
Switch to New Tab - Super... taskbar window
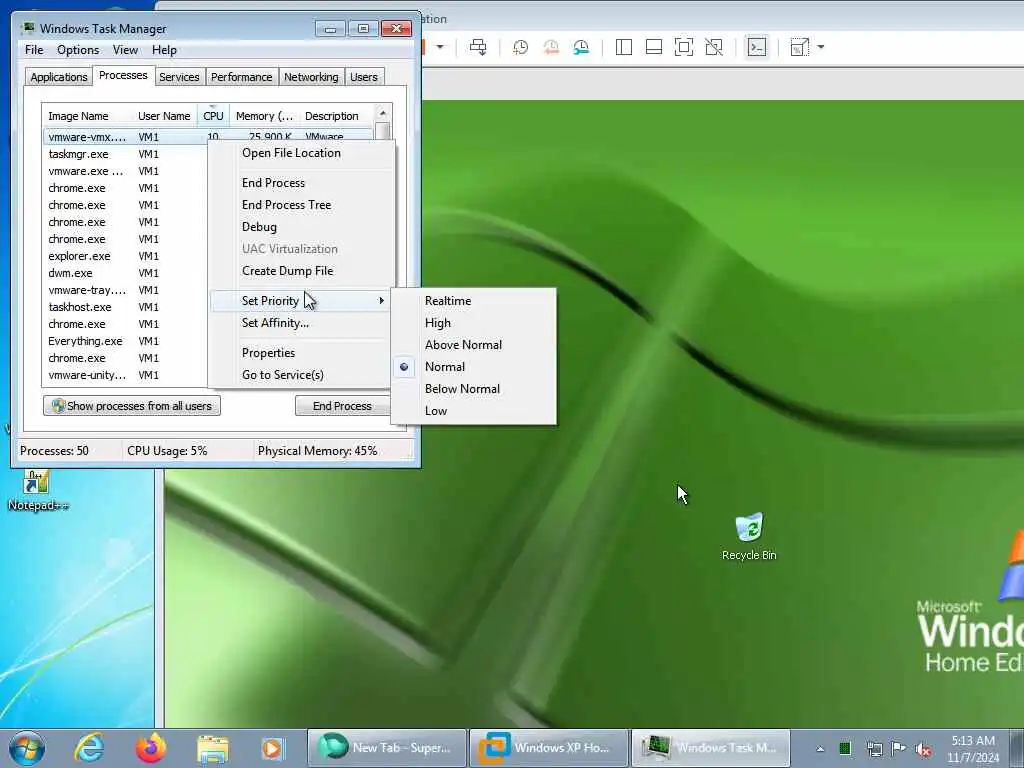pos(387,748)
